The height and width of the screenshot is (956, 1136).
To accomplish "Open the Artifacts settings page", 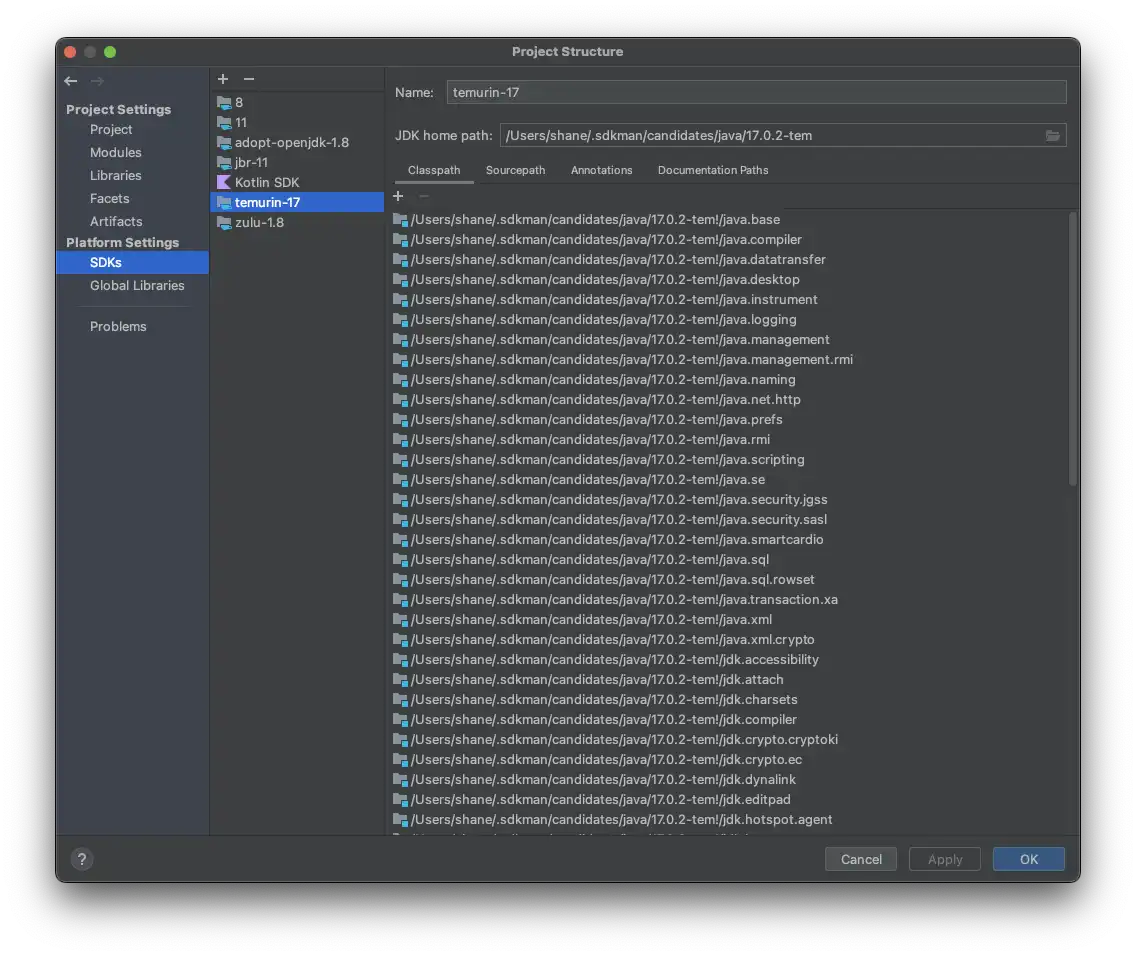I will [x=133, y=222].
